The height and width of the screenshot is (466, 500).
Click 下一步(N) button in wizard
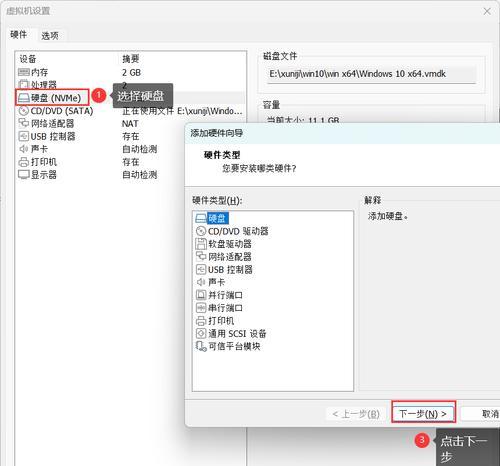423,414
